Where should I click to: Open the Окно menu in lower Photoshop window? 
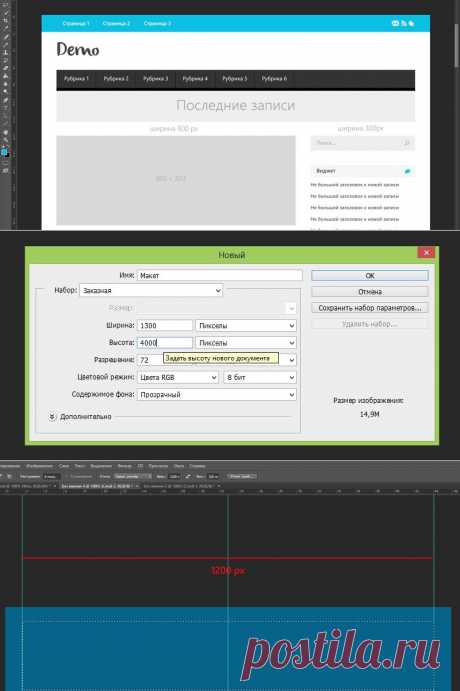coord(179,466)
